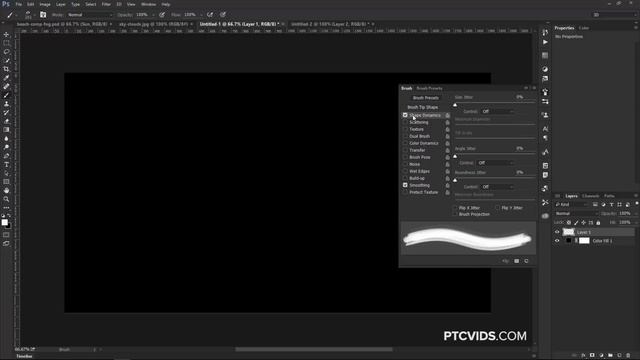Select the Healing Brush tool
This screenshot has width=640, height=360.
(6, 86)
